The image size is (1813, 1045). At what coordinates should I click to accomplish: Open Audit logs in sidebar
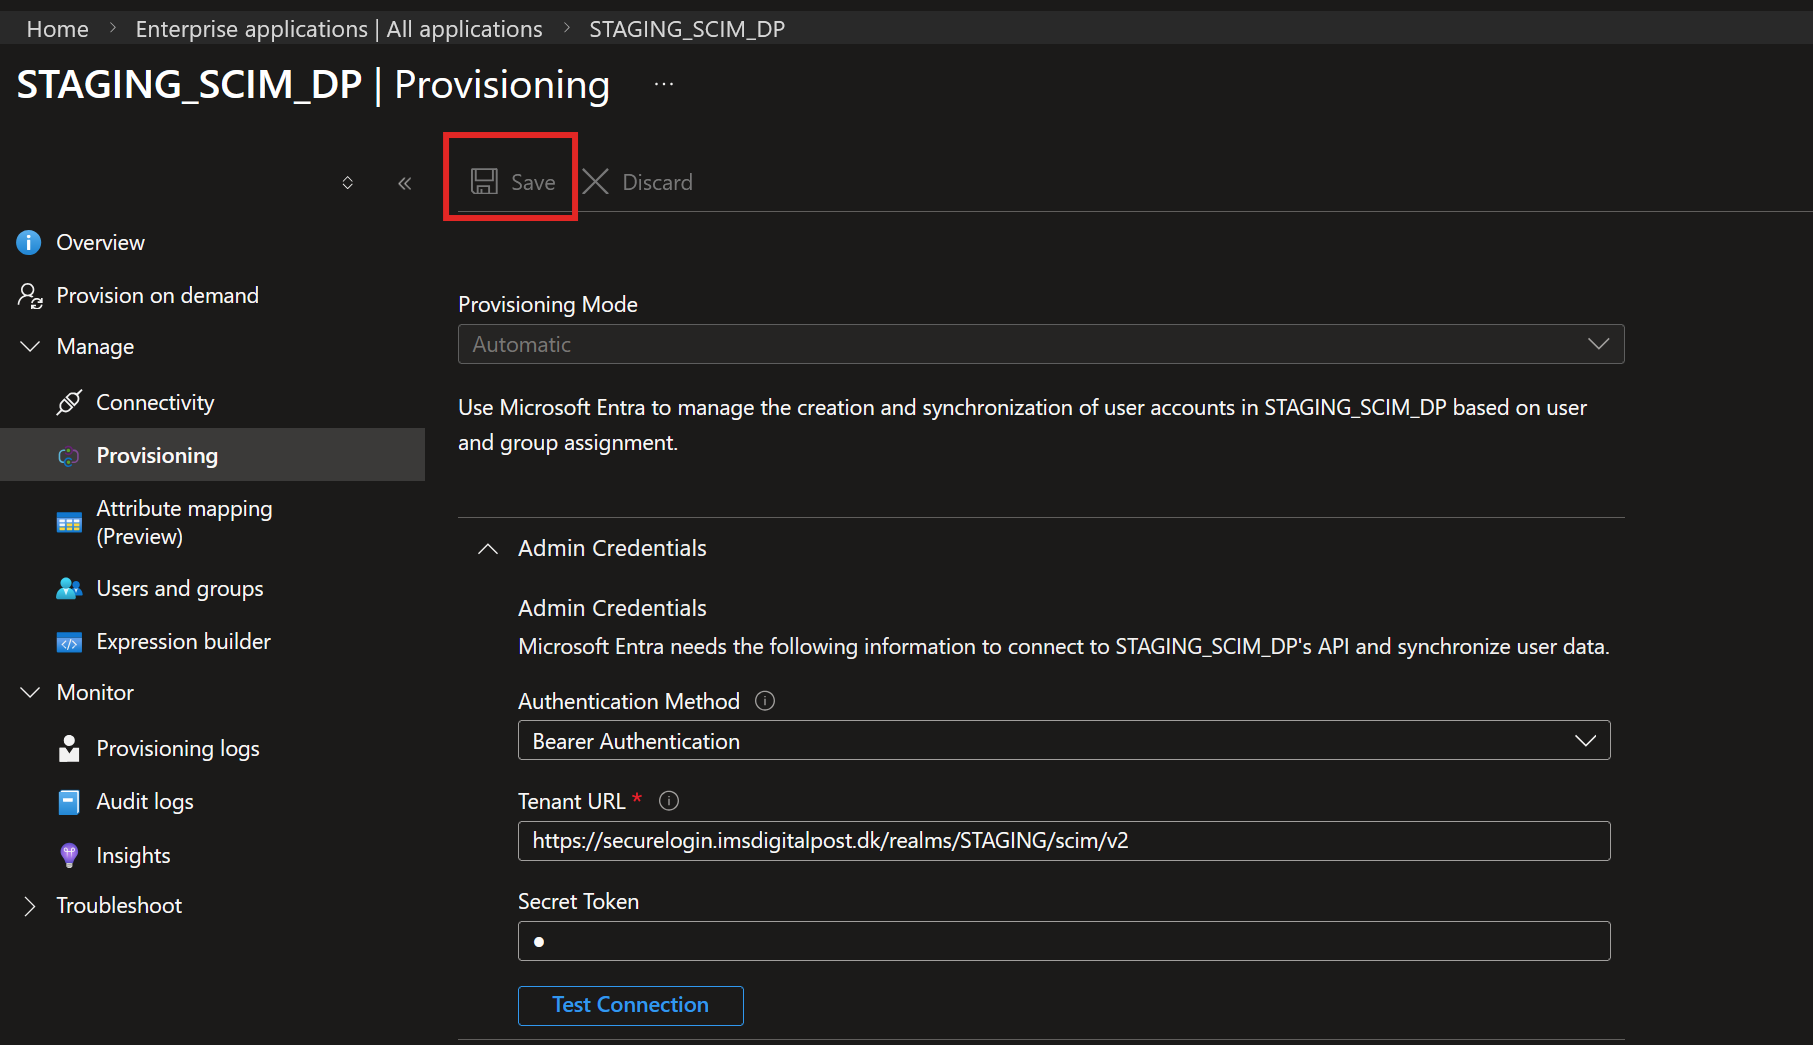[145, 802]
